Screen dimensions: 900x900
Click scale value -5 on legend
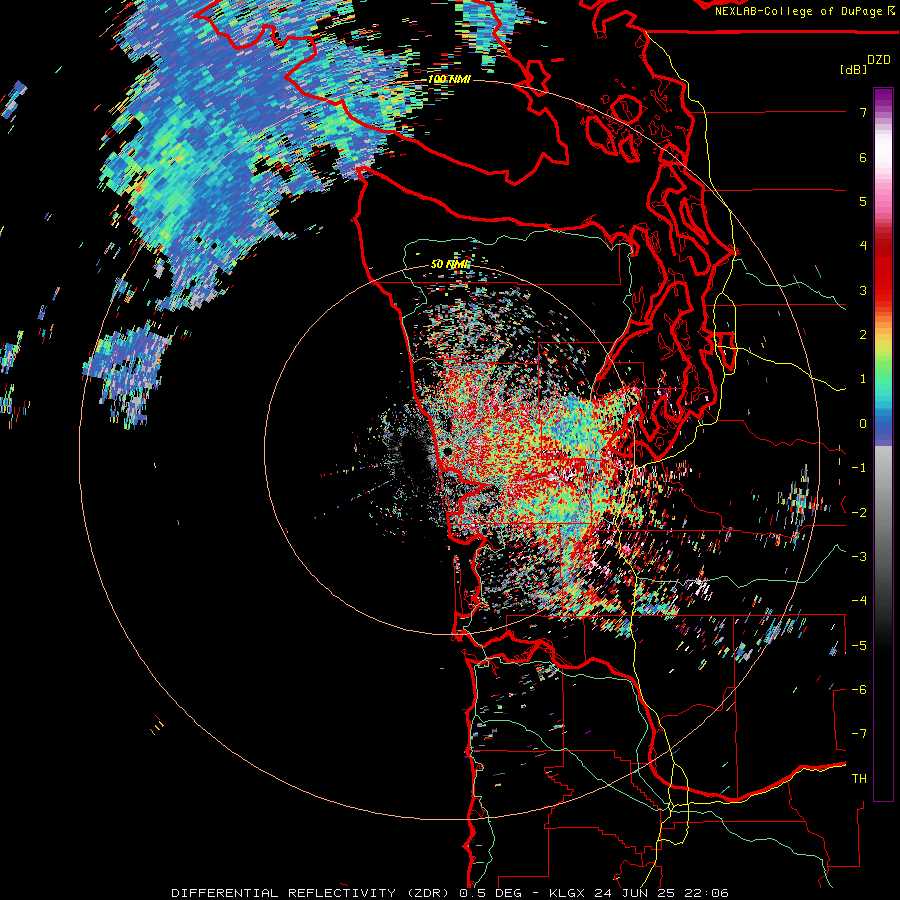tap(859, 646)
